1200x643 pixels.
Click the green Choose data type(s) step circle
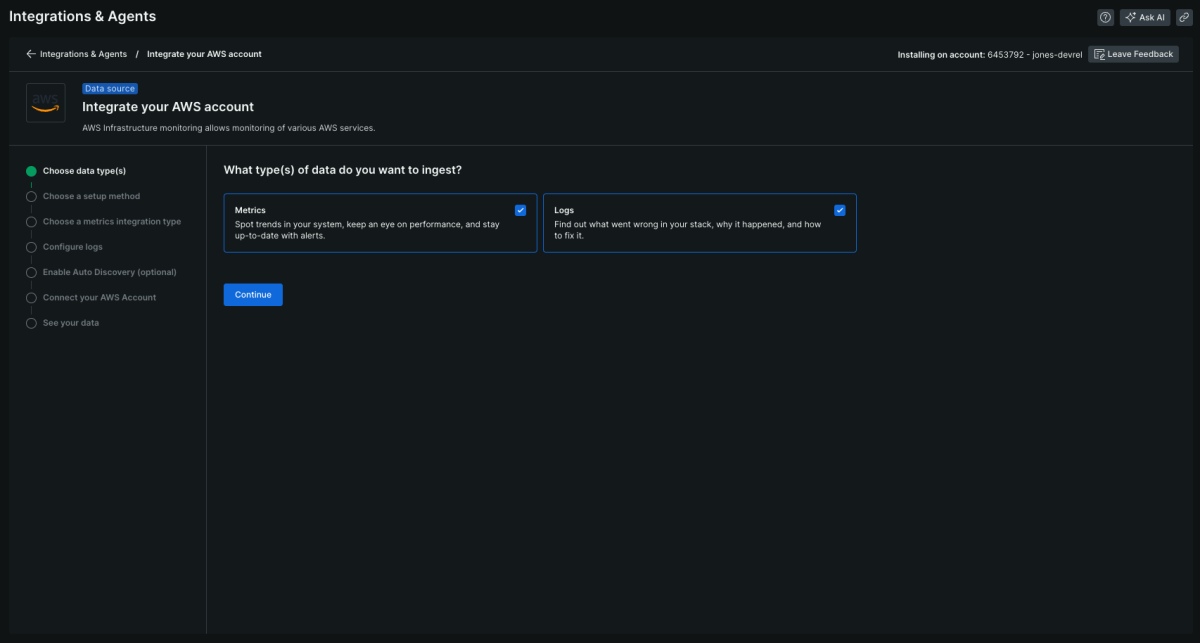tap(31, 171)
